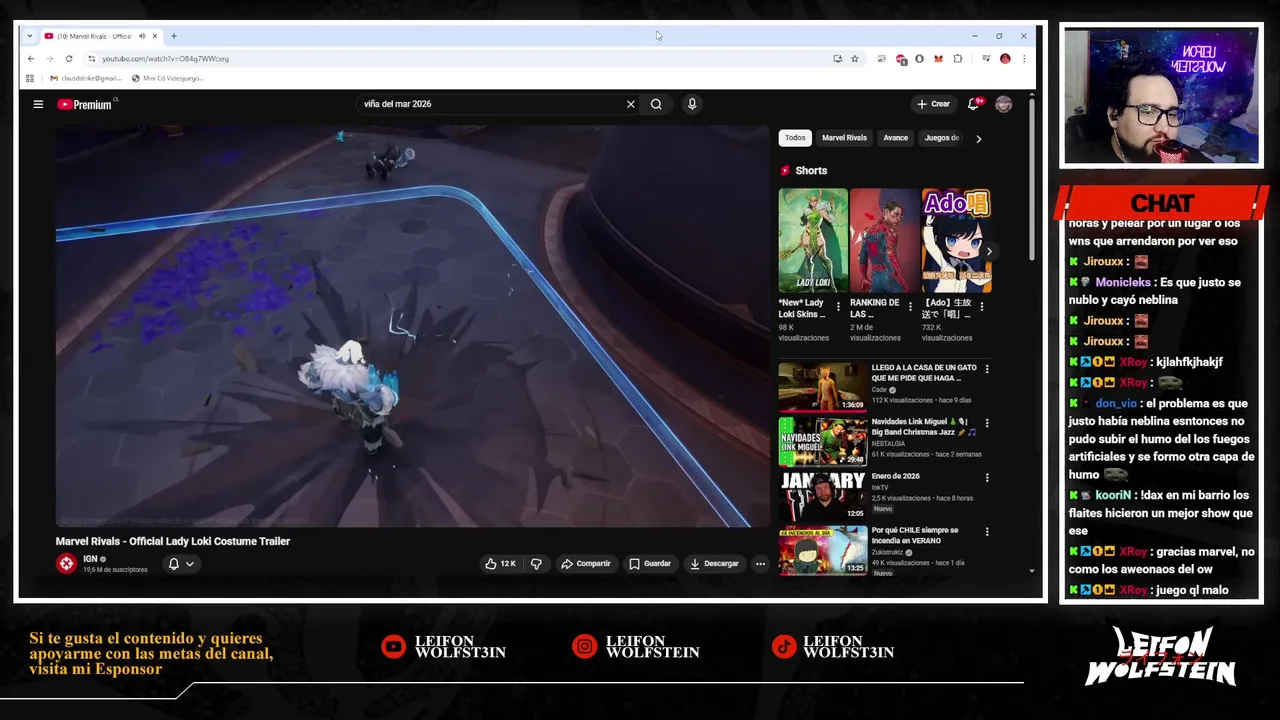Go to YouTube Premium home logo
Screen dimensions: 1280x720
(85, 104)
